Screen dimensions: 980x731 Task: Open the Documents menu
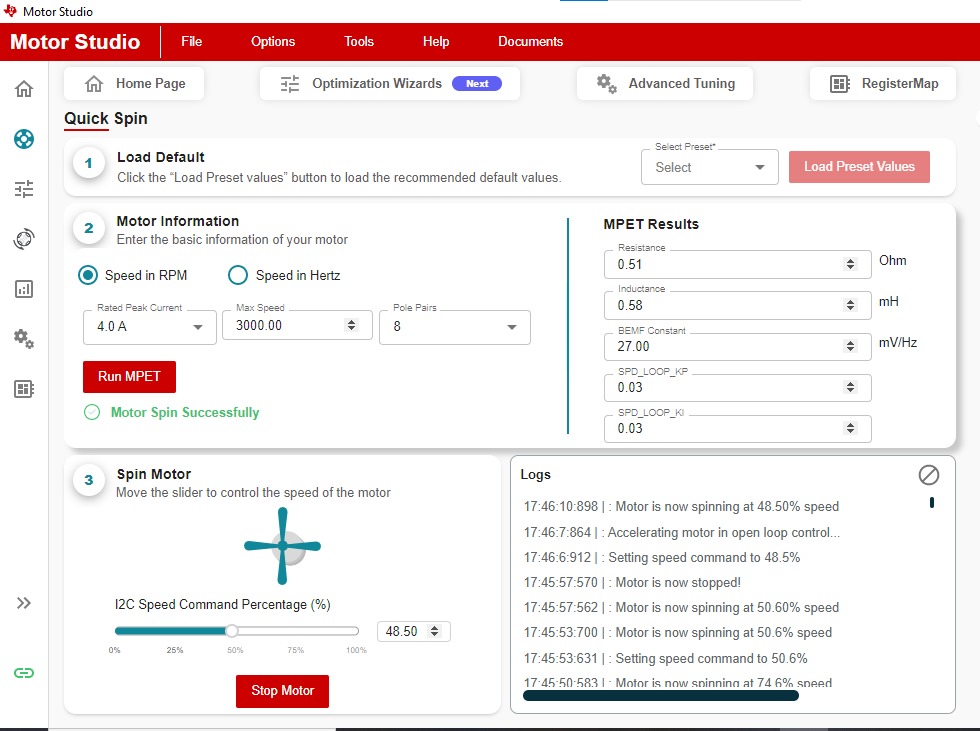click(530, 41)
